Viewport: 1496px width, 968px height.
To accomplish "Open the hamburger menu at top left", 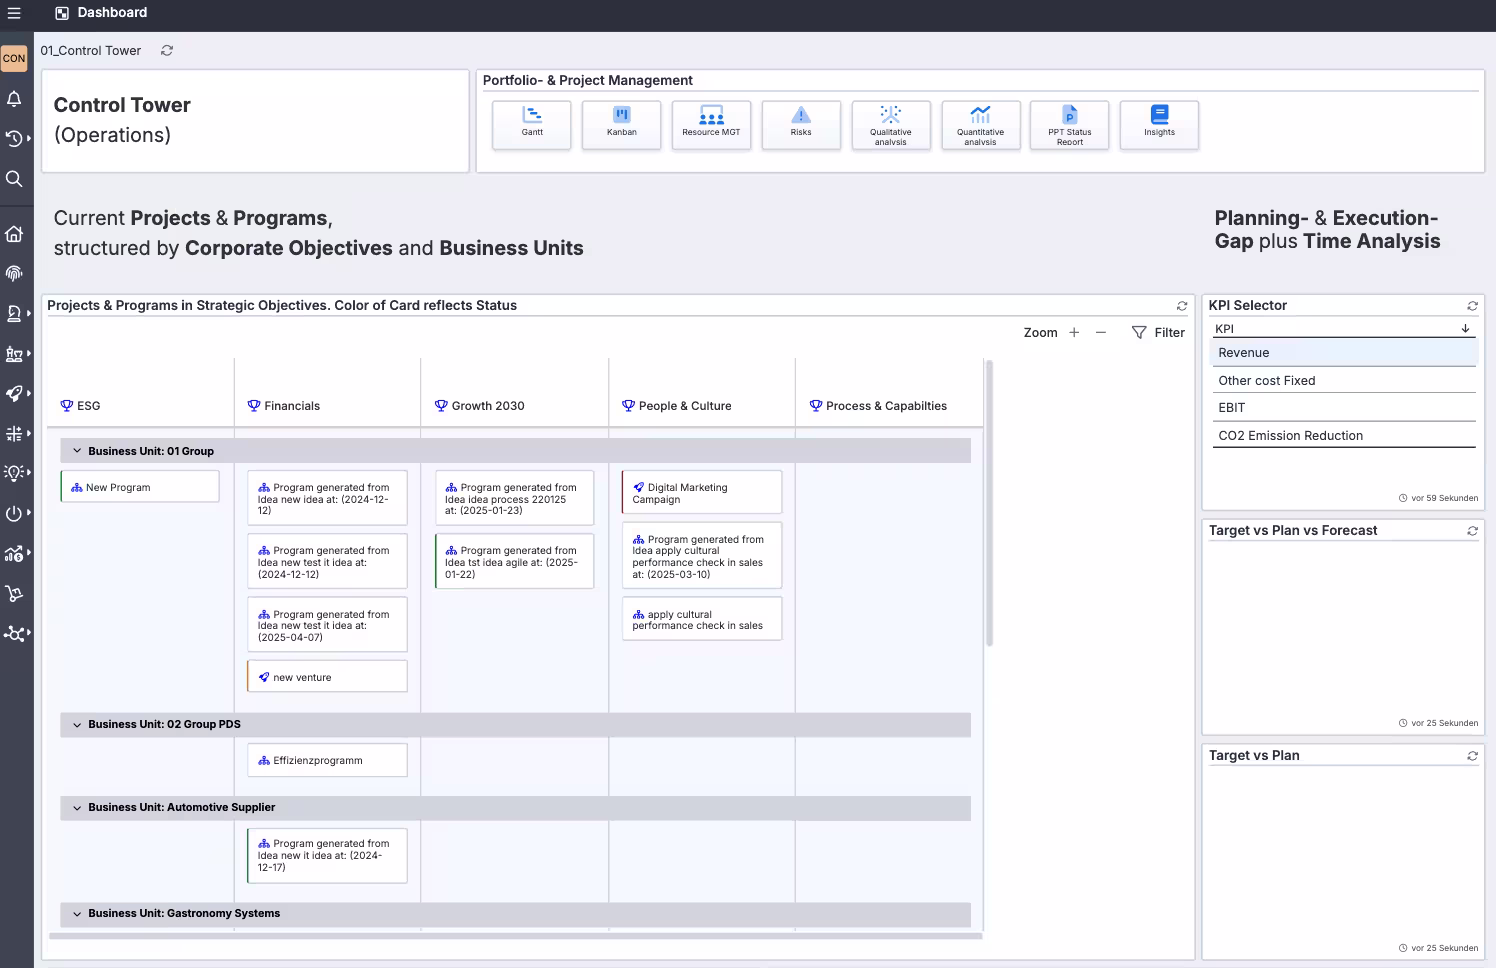I will (x=14, y=13).
